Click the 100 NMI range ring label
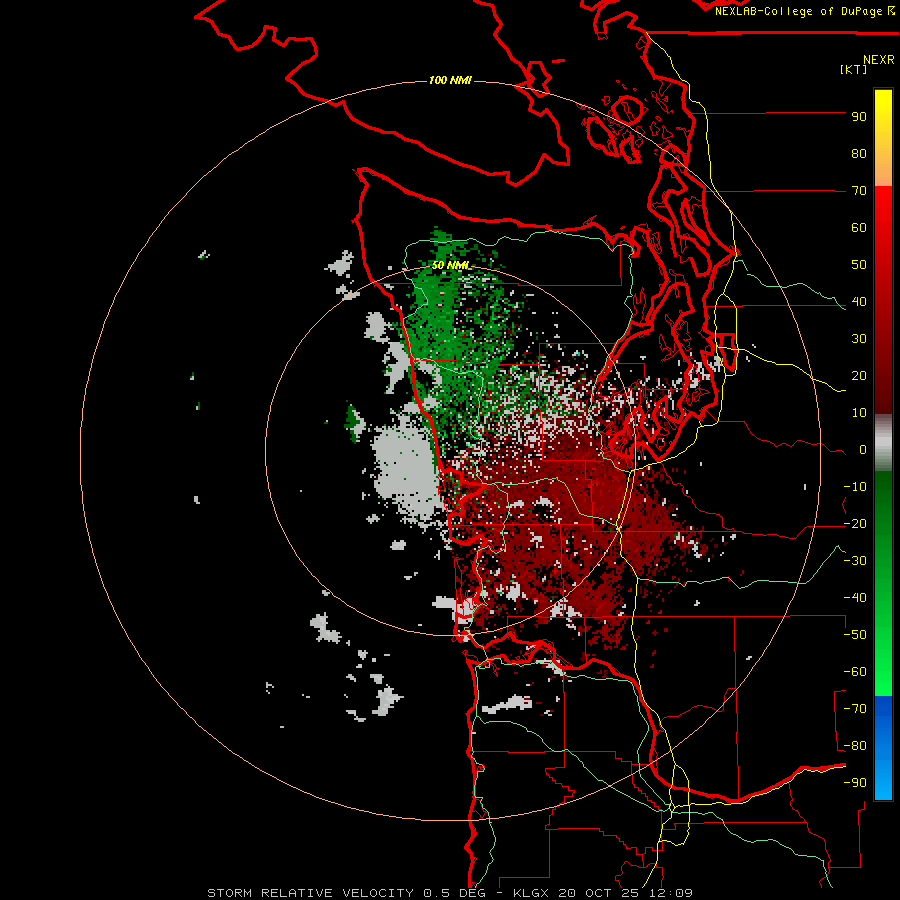This screenshot has width=900, height=900. 450,80
